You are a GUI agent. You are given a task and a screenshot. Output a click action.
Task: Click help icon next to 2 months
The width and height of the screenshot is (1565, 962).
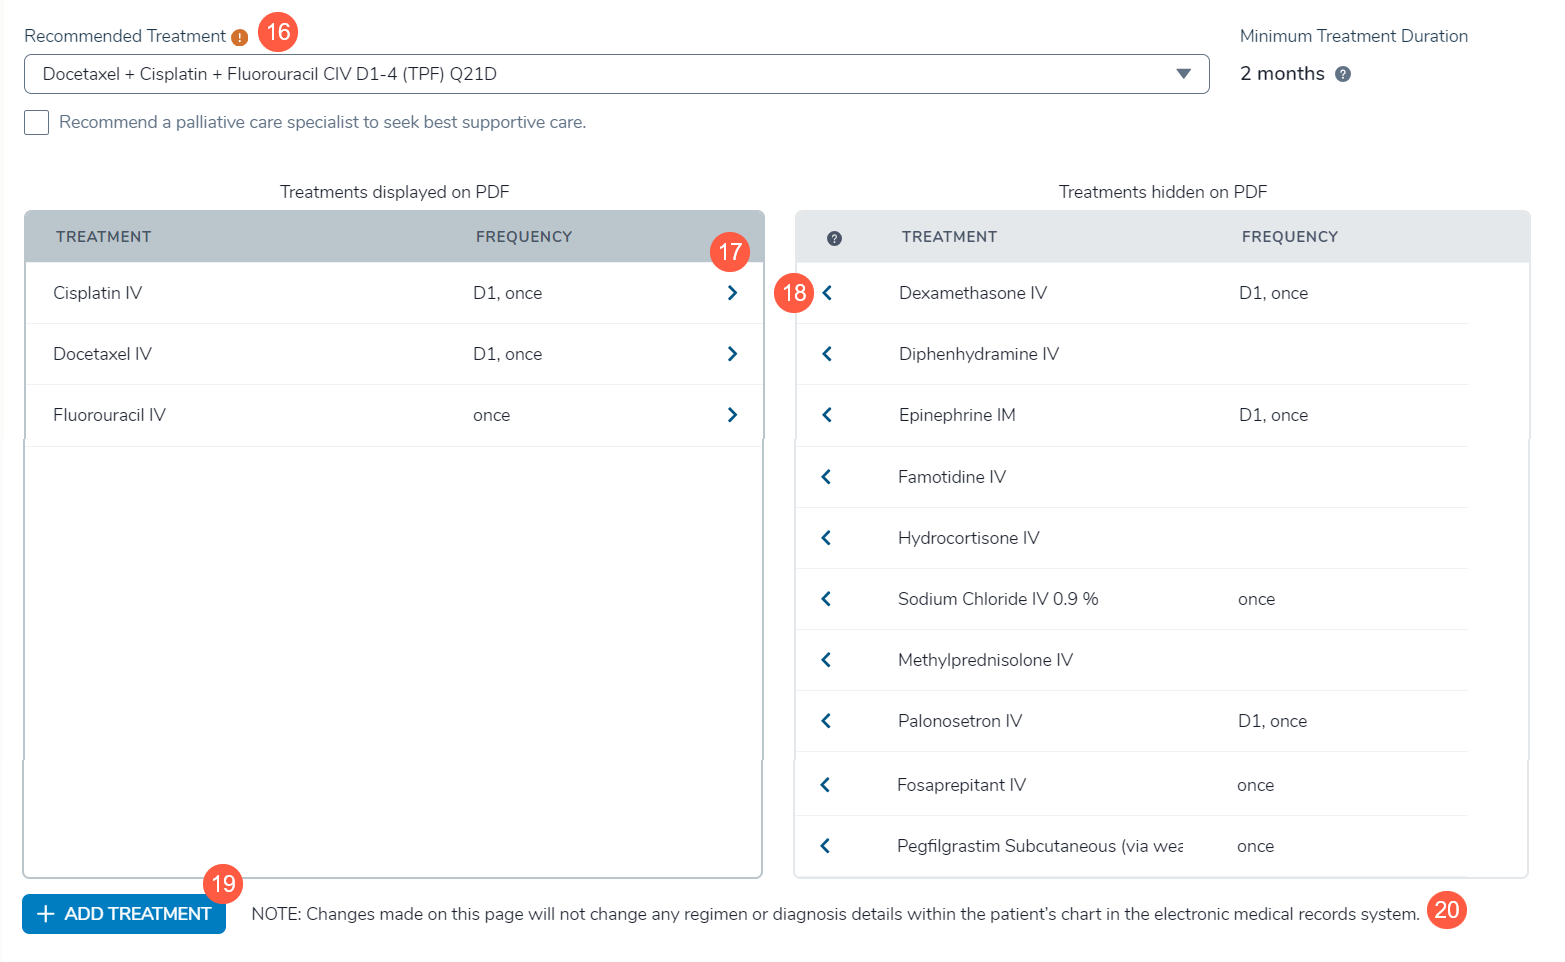click(1343, 74)
